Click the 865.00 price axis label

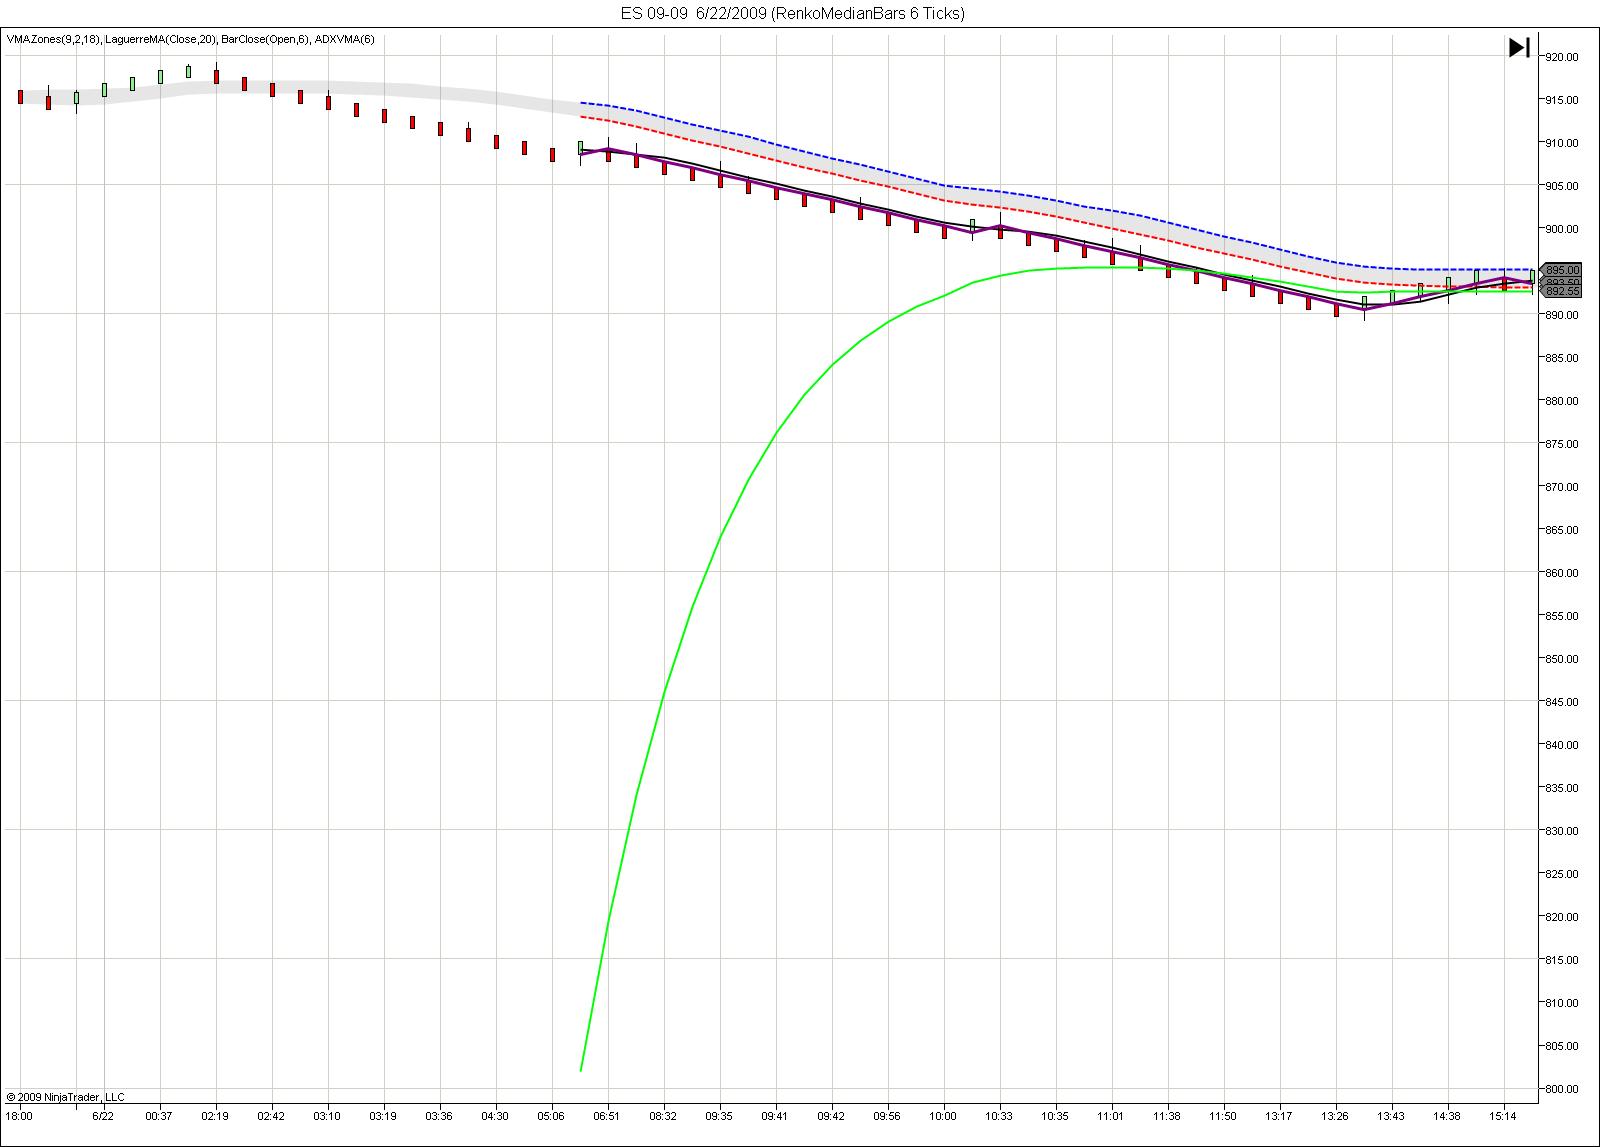click(x=1562, y=530)
